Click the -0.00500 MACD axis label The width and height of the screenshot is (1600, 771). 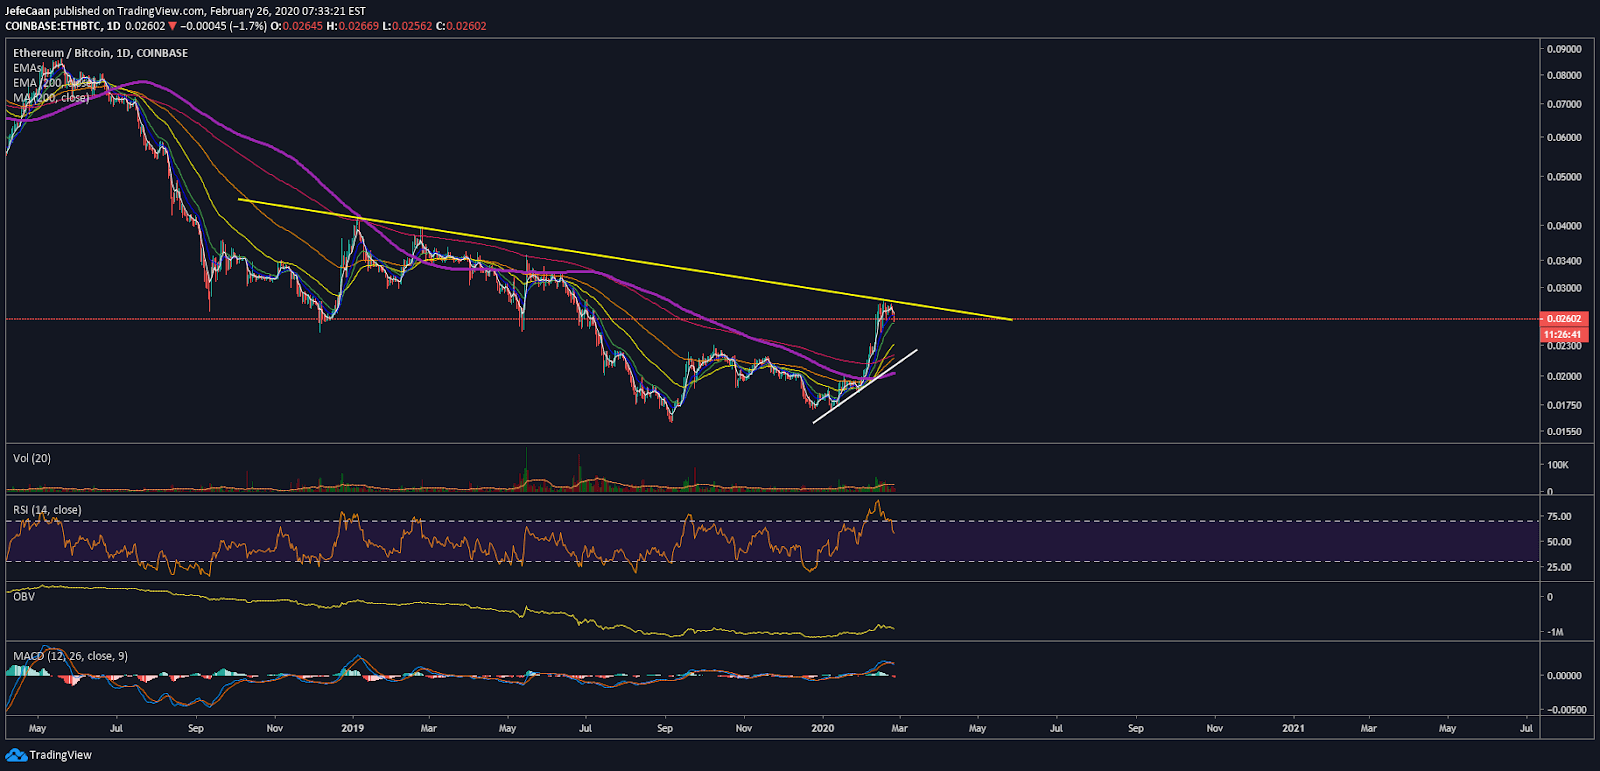(x=1565, y=710)
